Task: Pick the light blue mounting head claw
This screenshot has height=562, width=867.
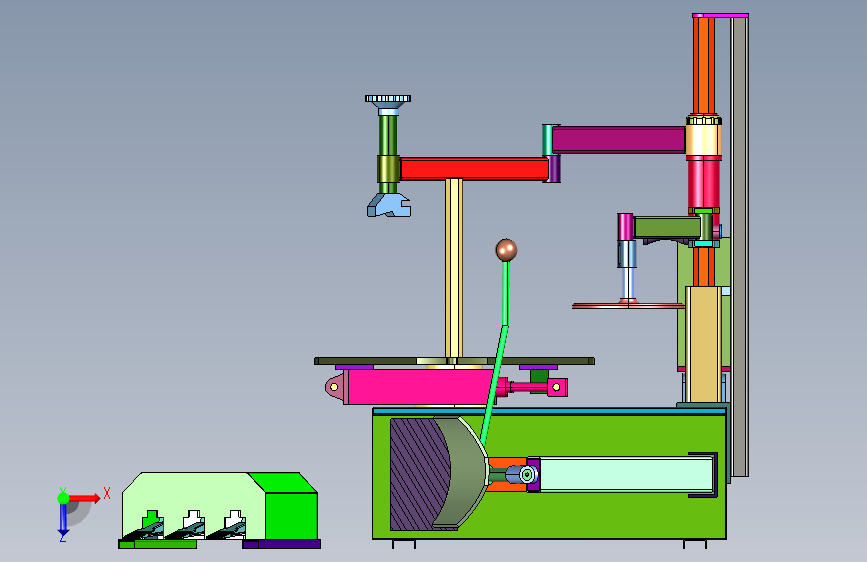Action: [x=389, y=205]
